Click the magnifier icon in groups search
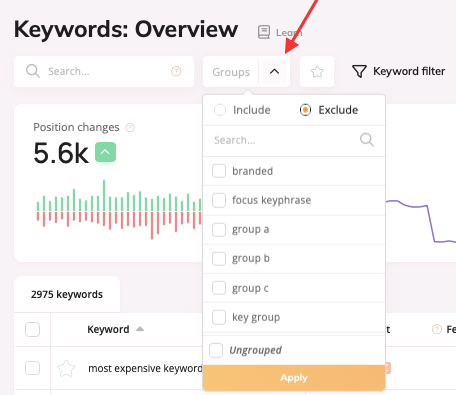Image resolution: width=456 pixels, height=395 pixels. click(x=367, y=140)
